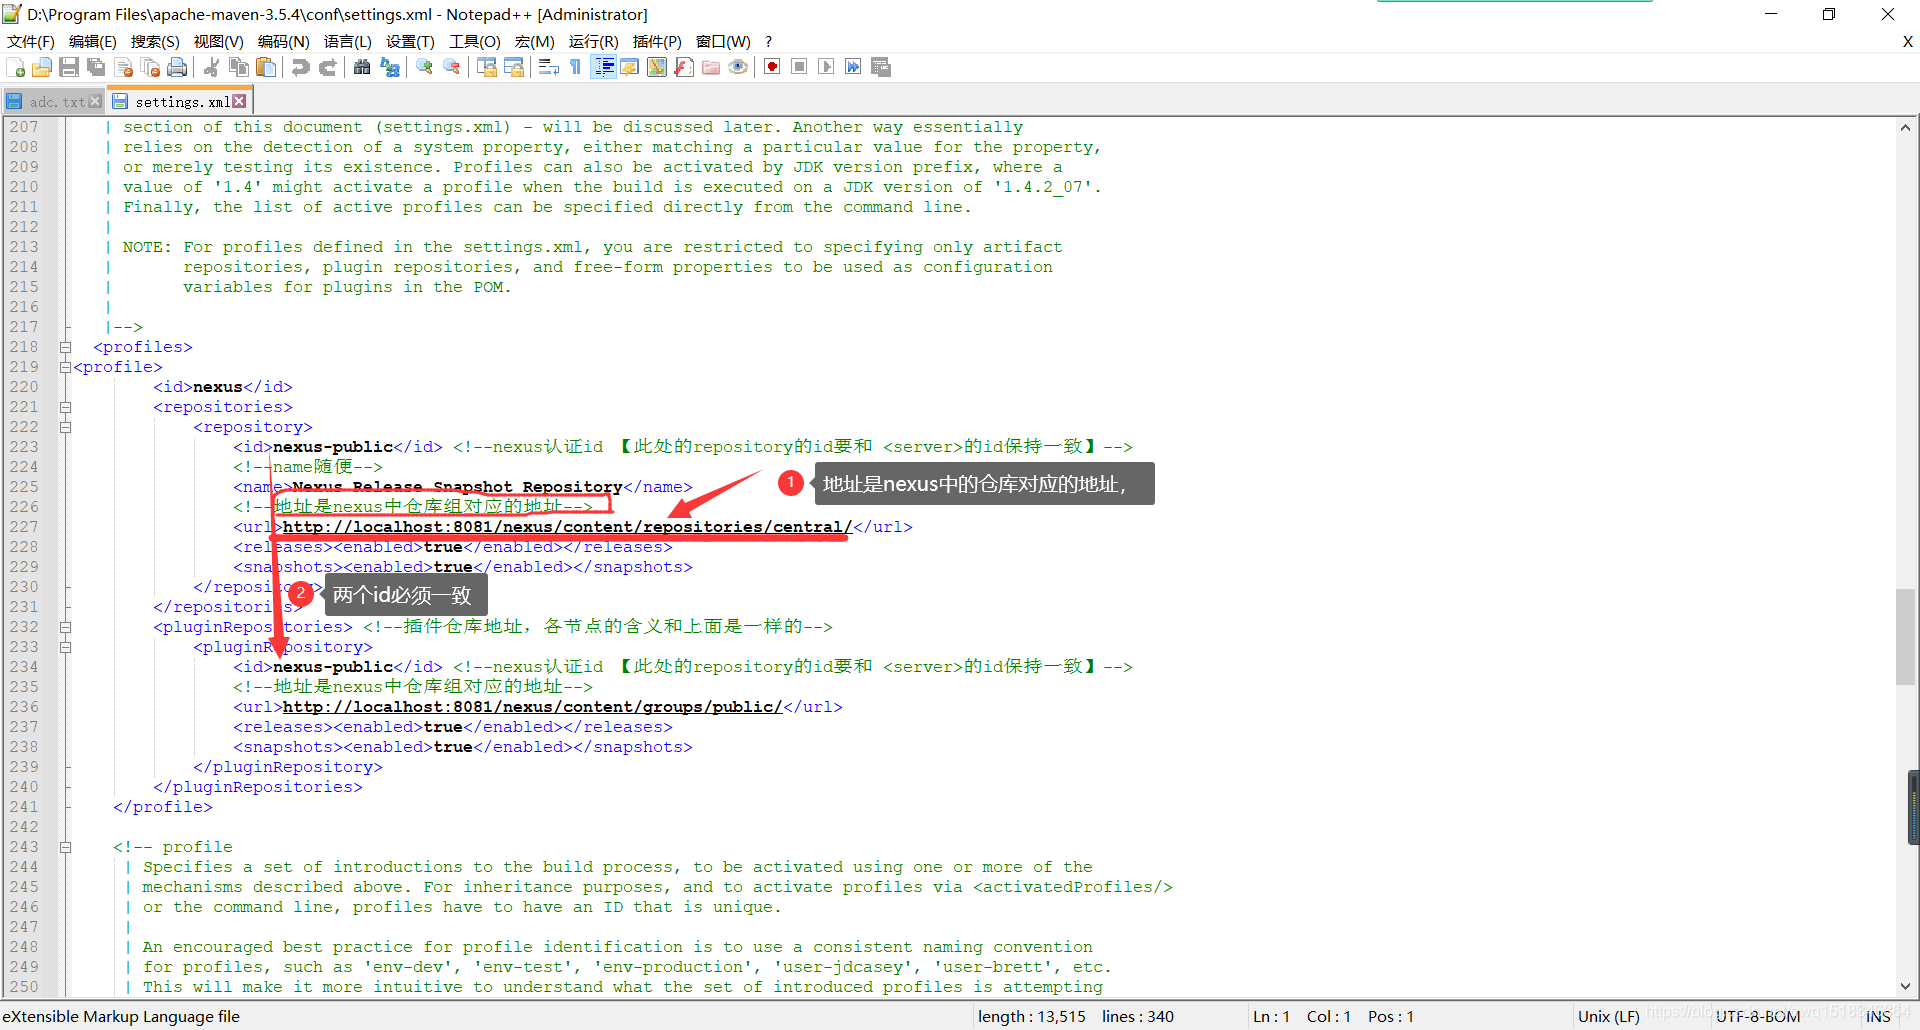Image resolution: width=1920 pixels, height=1030 pixels.
Task: Close the settings.xml tab
Action: [x=239, y=100]
